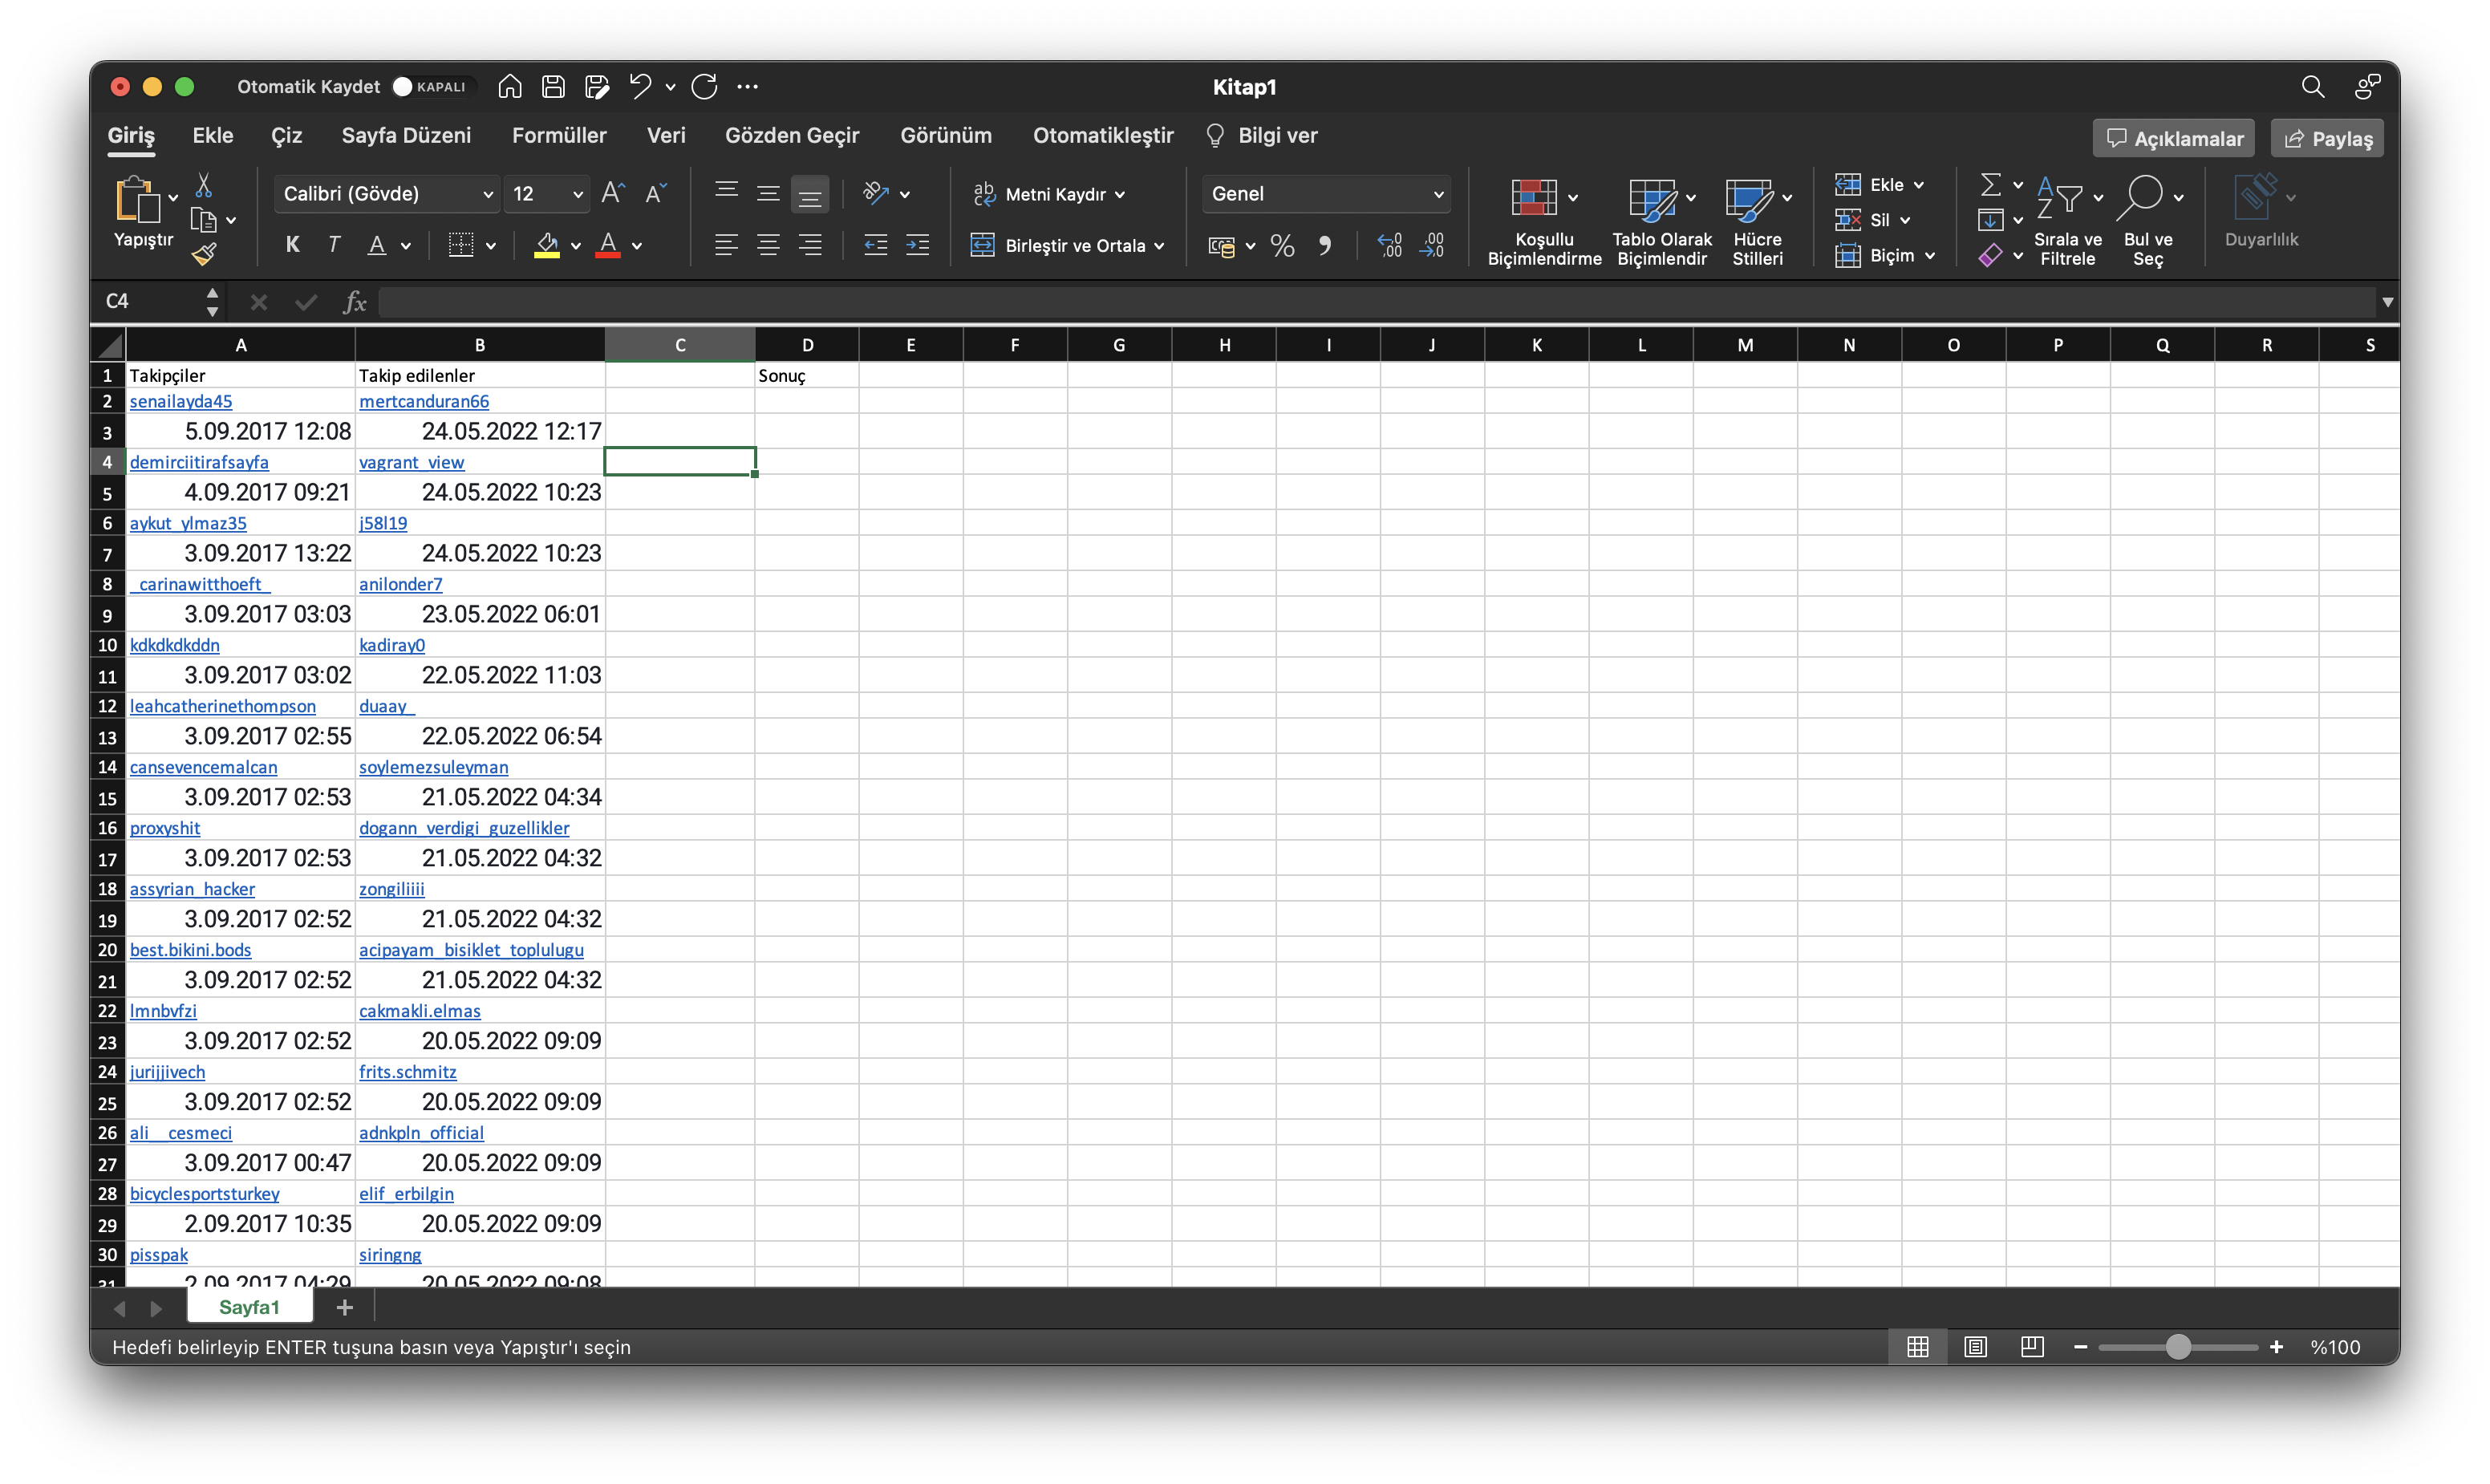Open the Veri ribbon tab
The width and height of the screenshot is (2490, 1484).
tap(666, 135)
